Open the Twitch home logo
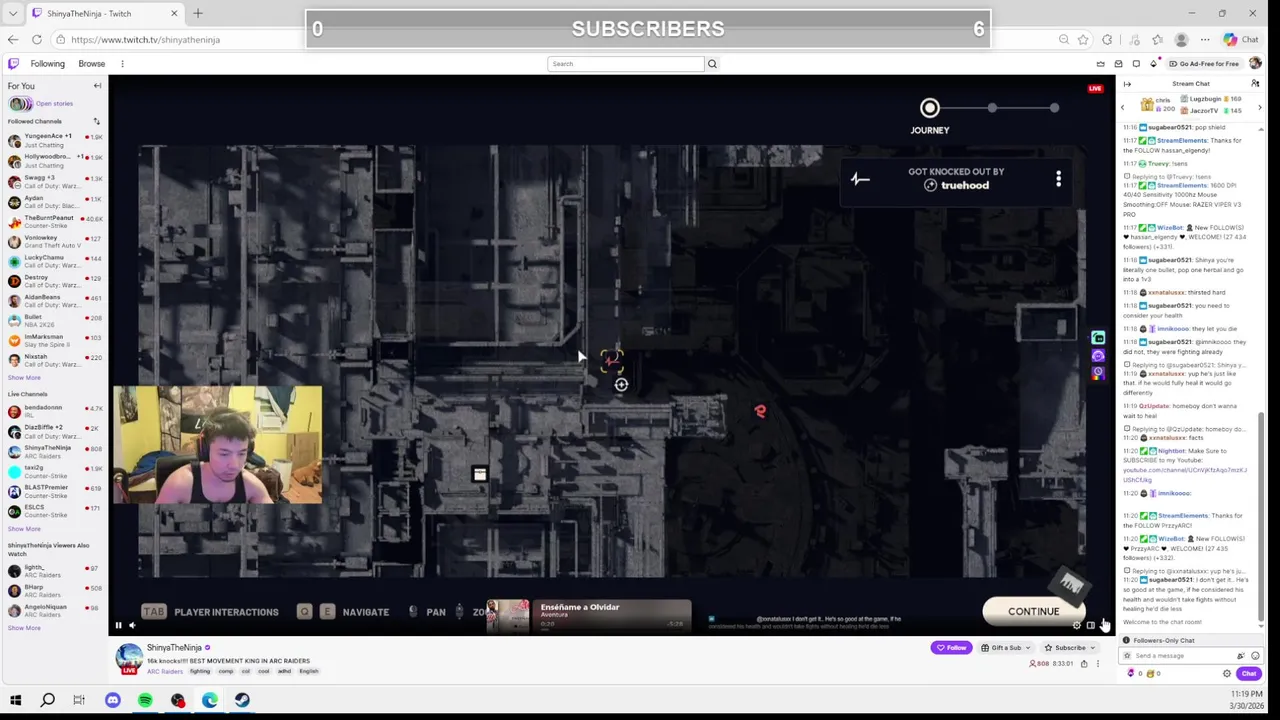This screenshot has height=720, width=1280. pos(13,63)
